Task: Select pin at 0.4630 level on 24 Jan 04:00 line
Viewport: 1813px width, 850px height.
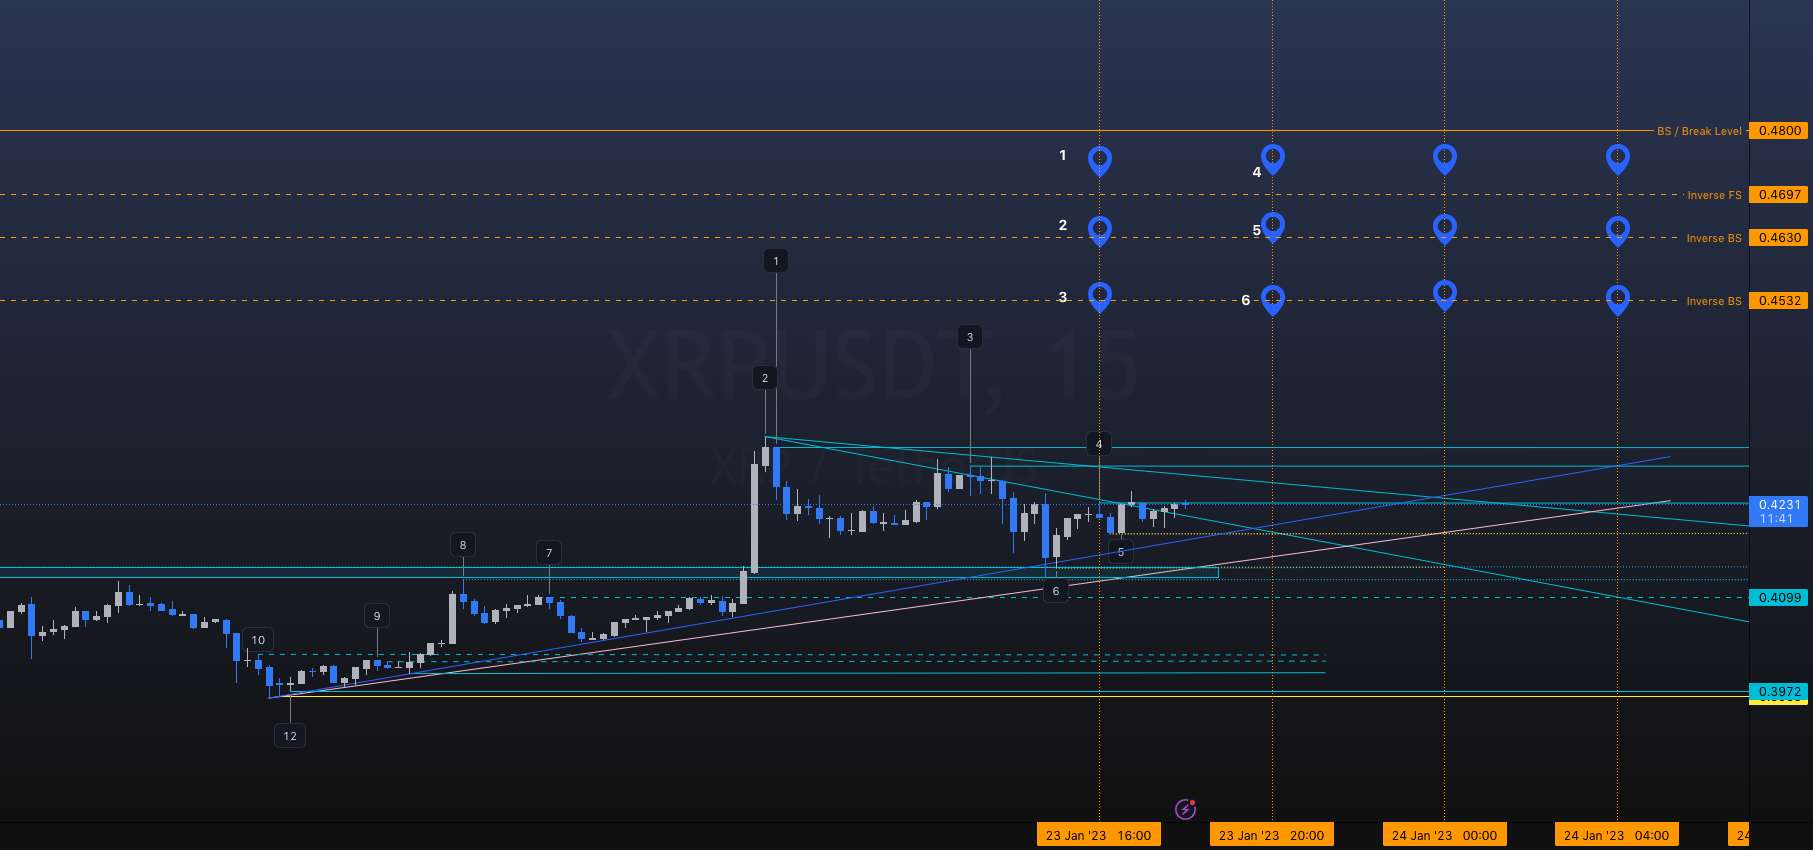Action: click(1617, 231)
